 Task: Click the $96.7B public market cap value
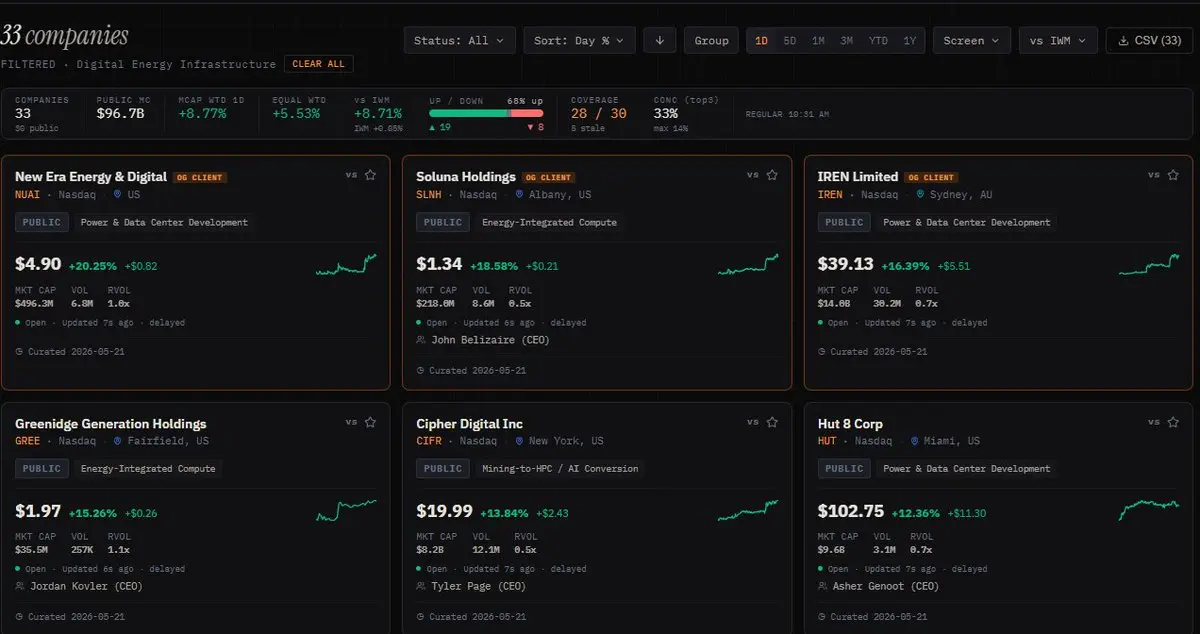pos(121,113)
